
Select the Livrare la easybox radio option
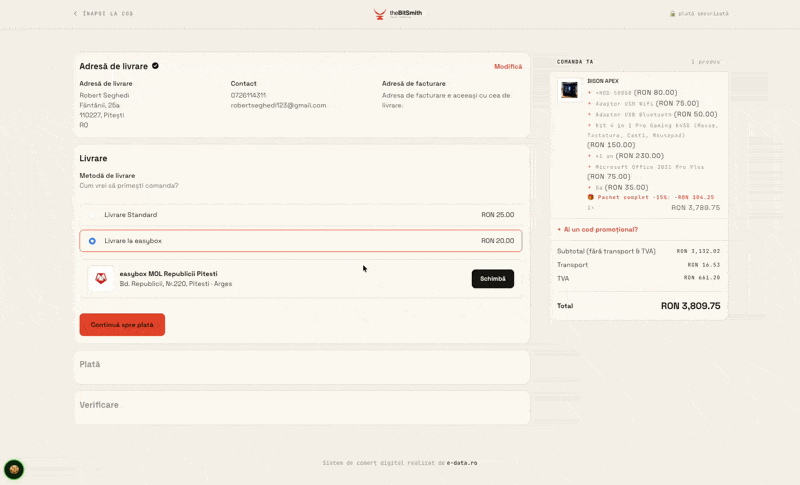92,241
